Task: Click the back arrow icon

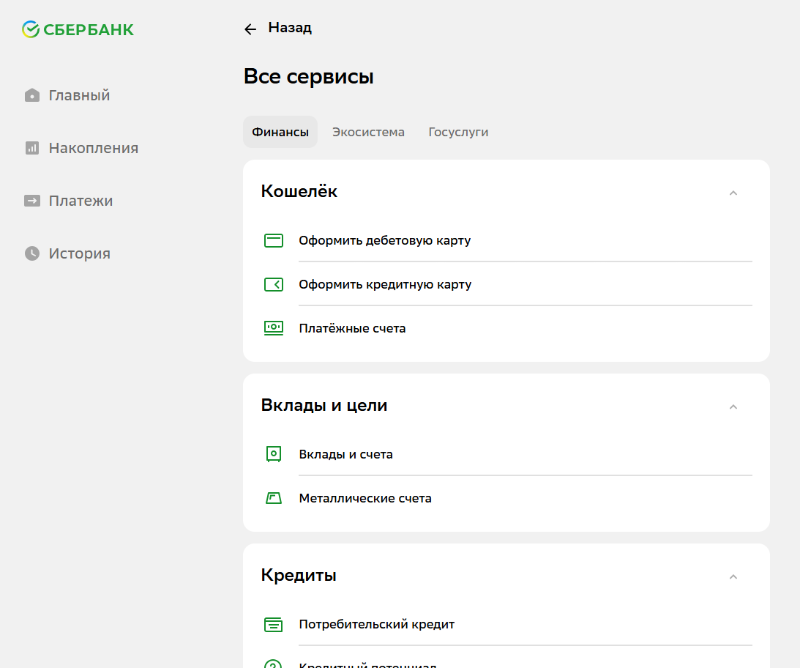Action: [250, 29]
